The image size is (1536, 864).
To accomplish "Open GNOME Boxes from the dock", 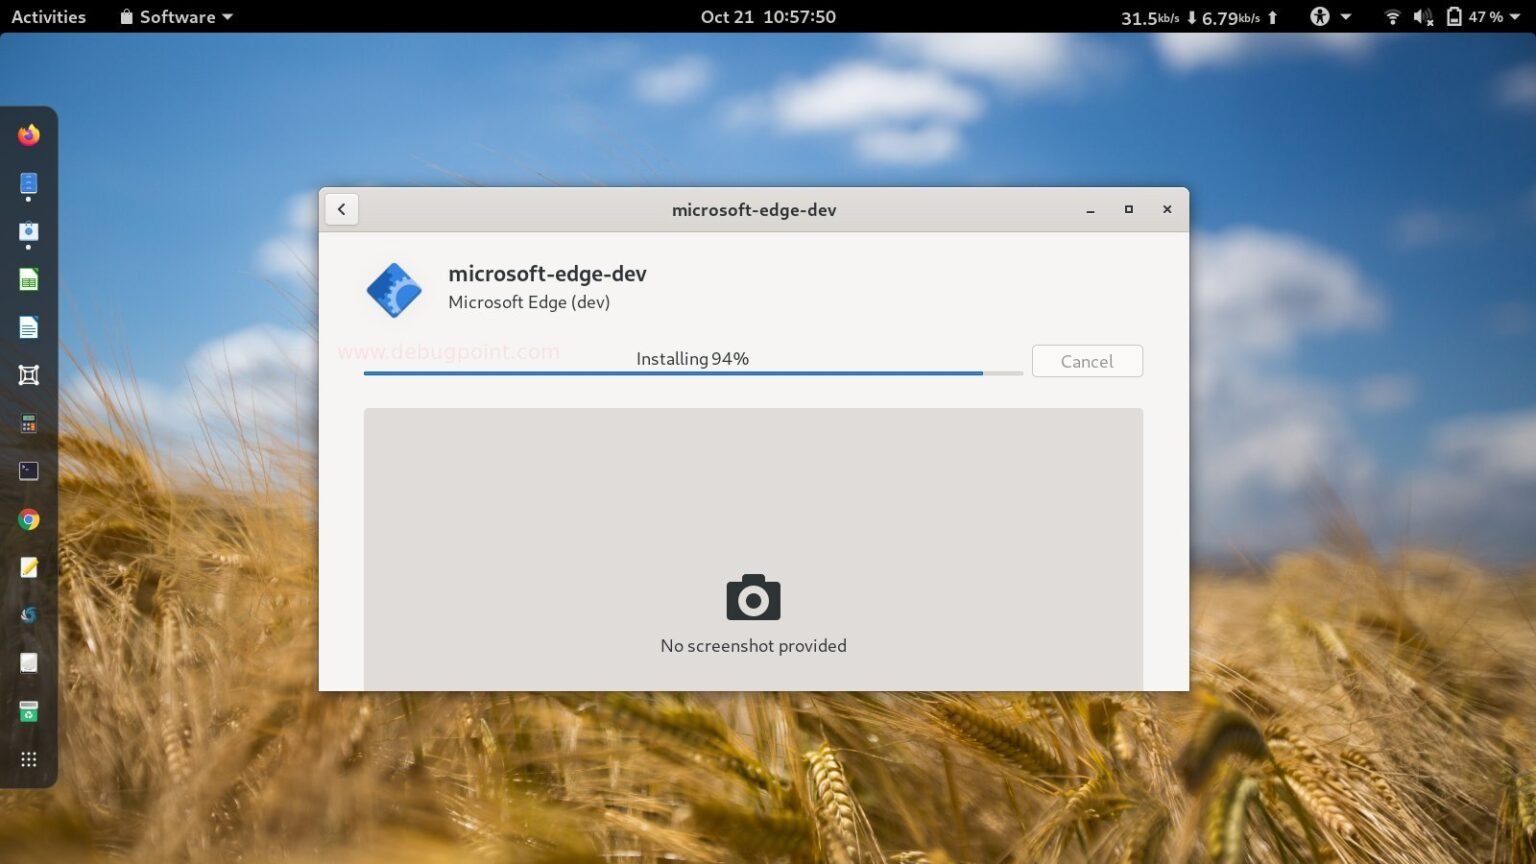I will click(28, 375).
